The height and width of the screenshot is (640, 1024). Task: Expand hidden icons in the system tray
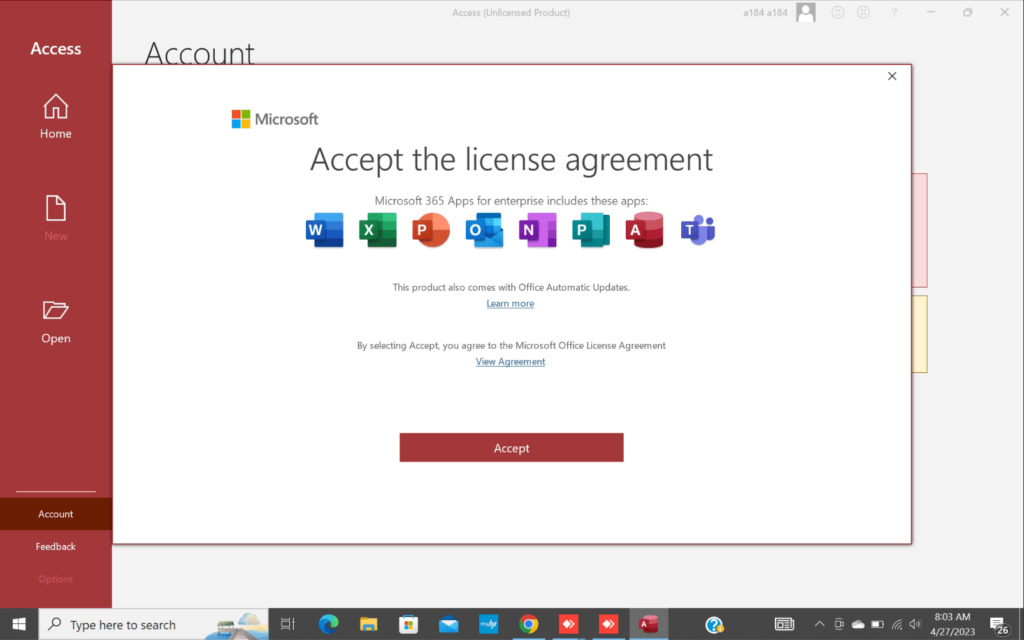[x=819, y=624]
